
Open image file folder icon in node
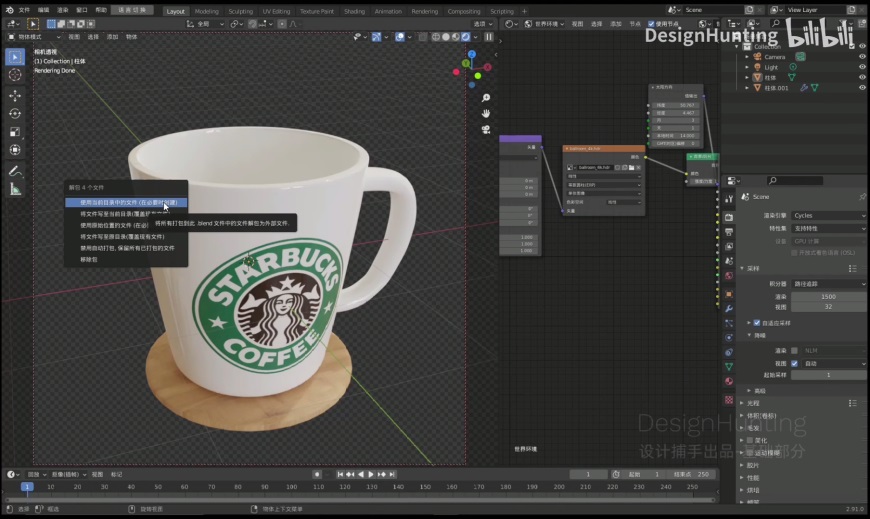(x=631, y=167)
